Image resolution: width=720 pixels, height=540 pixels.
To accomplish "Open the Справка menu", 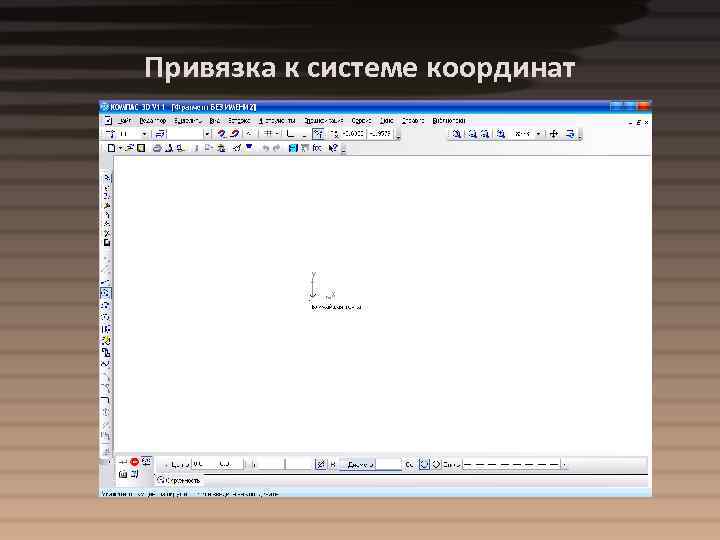I will pyautogui.click(x=413, y=121).
